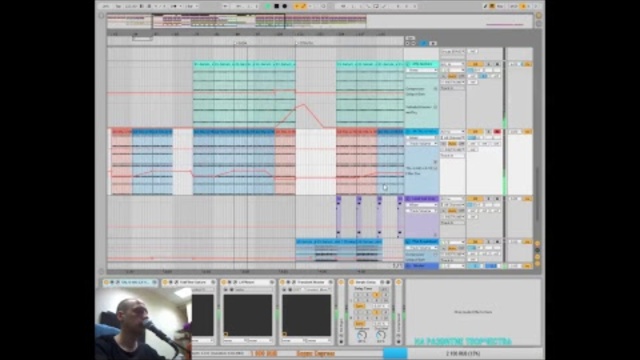Image resolution: width=640 pixels, height=360 pixels.
Task: Set the blue track's monitor to Auto
Action: [x=452, y=144]
